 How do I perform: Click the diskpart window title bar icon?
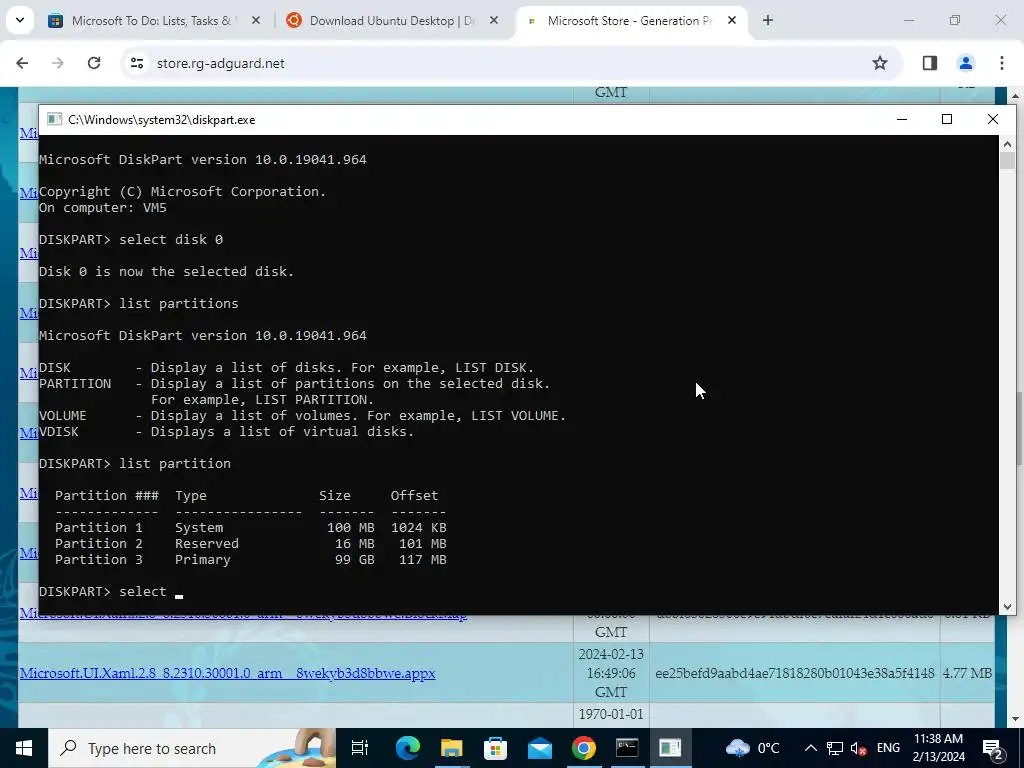(x=54, y=120)
